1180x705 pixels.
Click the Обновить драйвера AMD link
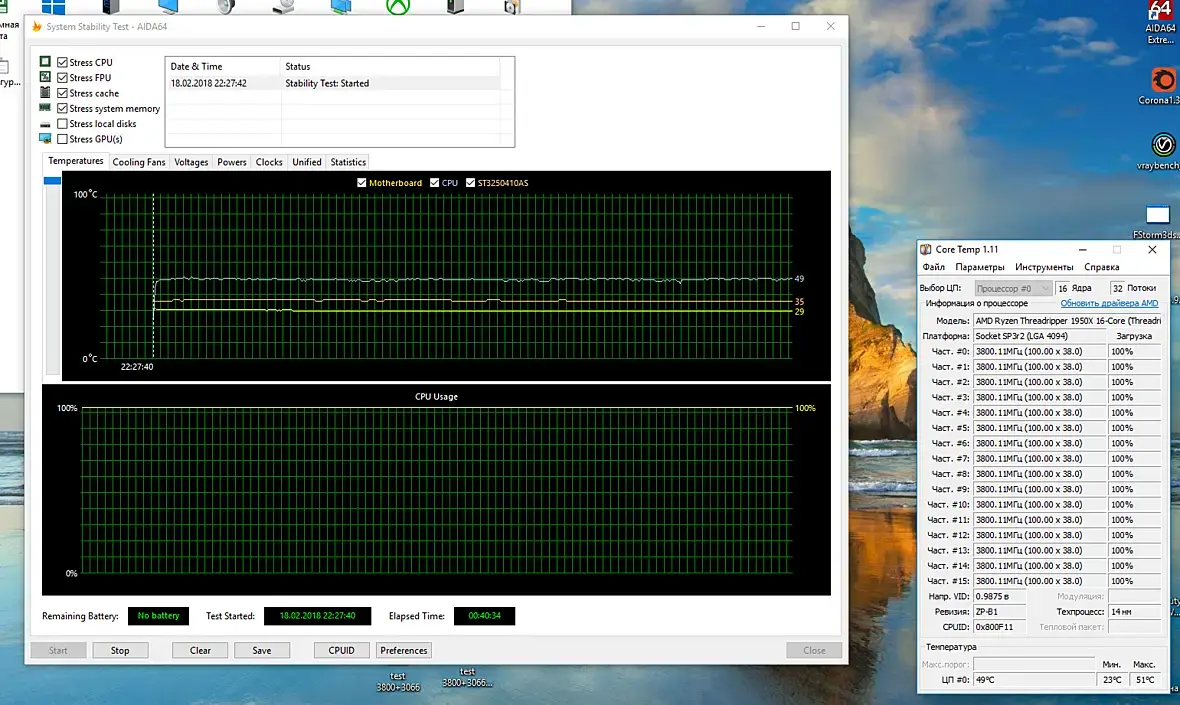1109,303
